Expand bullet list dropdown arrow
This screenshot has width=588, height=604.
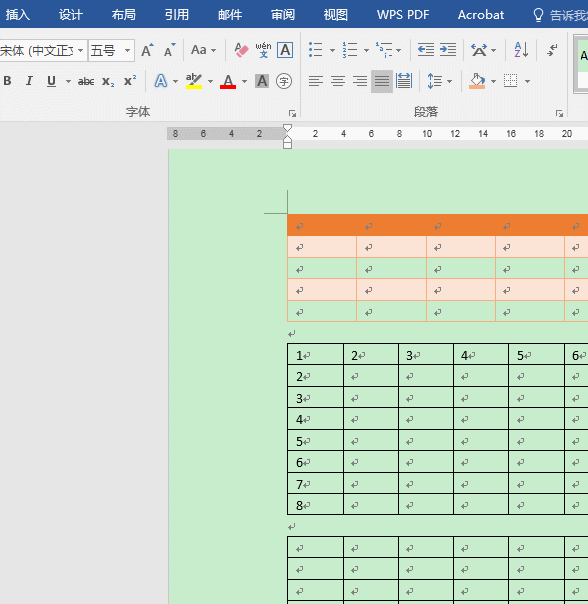click(332, 50)
